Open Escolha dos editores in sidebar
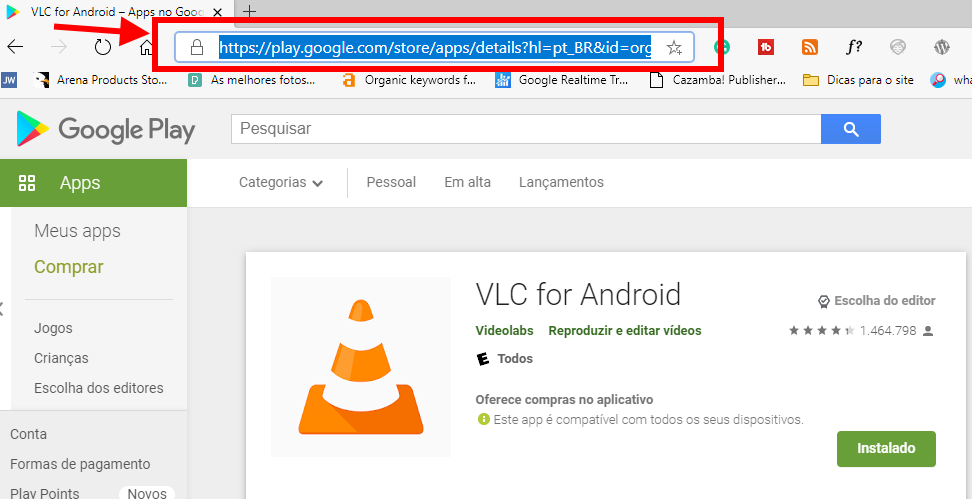This screenshot has height=499, width=972. [99, 388]
